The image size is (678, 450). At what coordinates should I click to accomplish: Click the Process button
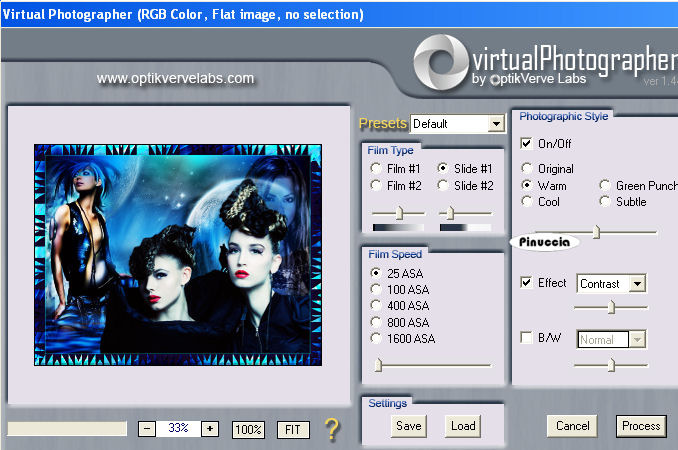point(641,426)
